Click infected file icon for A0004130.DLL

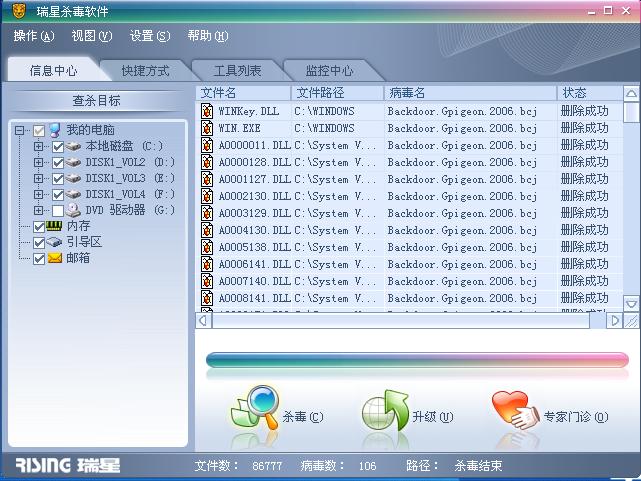point(207,230)
